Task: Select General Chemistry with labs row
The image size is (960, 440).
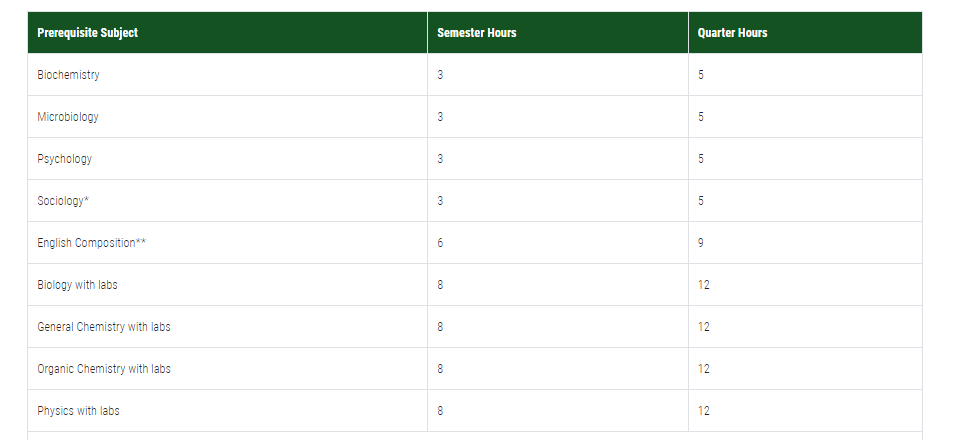Action: [x=474, y=327]
